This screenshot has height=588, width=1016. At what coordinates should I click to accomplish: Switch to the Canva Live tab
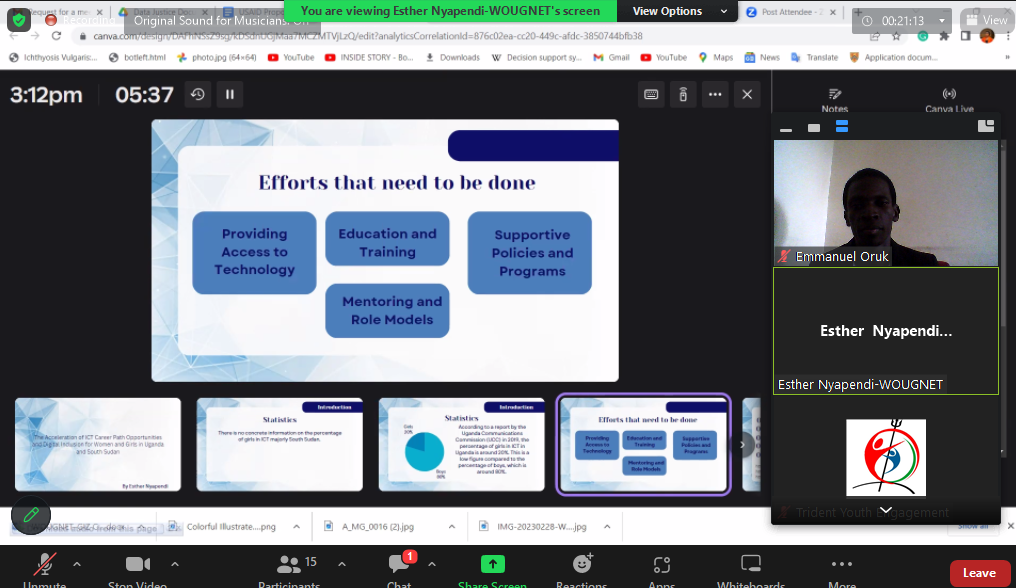click(x=949, y=100)
